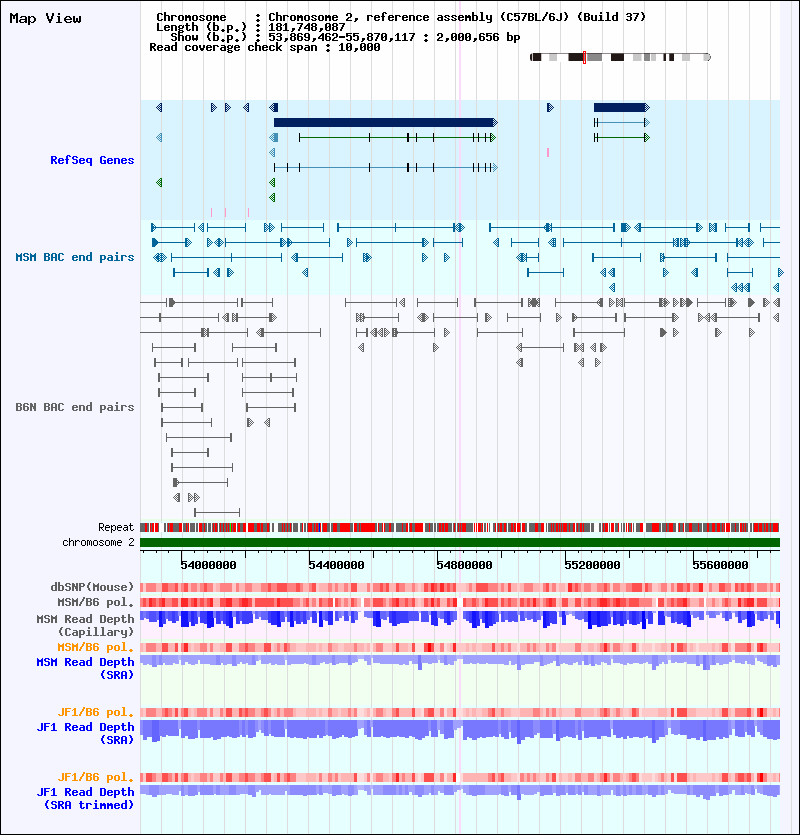Open the orange MSM/B6 pol. link

(x=95, y=647)
